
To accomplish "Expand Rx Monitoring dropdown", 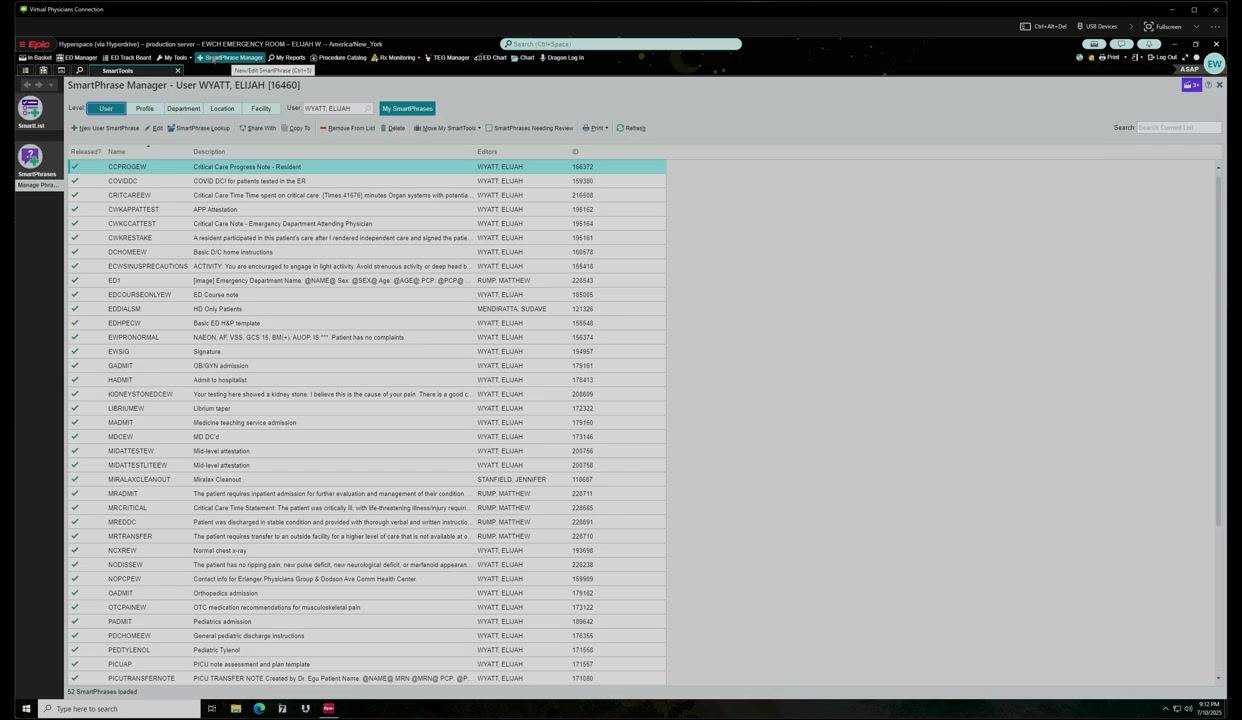I will pyautogui.click(x=396, y=58).
